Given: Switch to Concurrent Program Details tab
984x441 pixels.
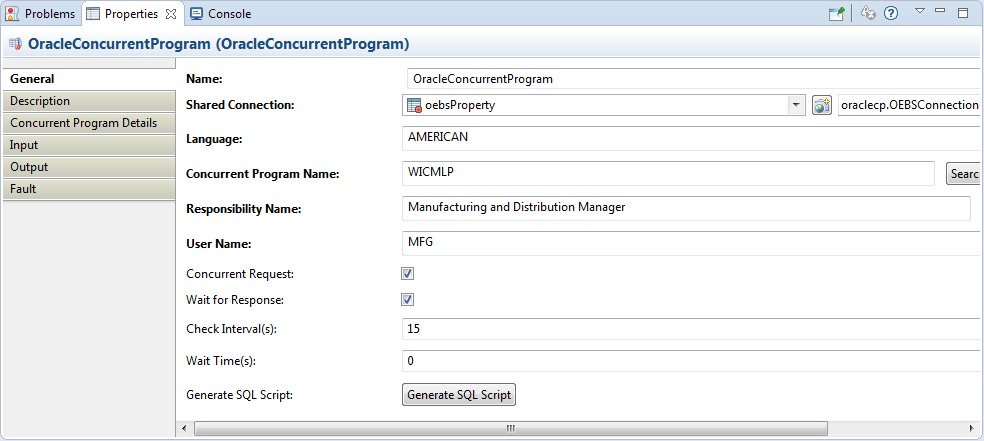Looking at the screenshot, I should [84, 123].
